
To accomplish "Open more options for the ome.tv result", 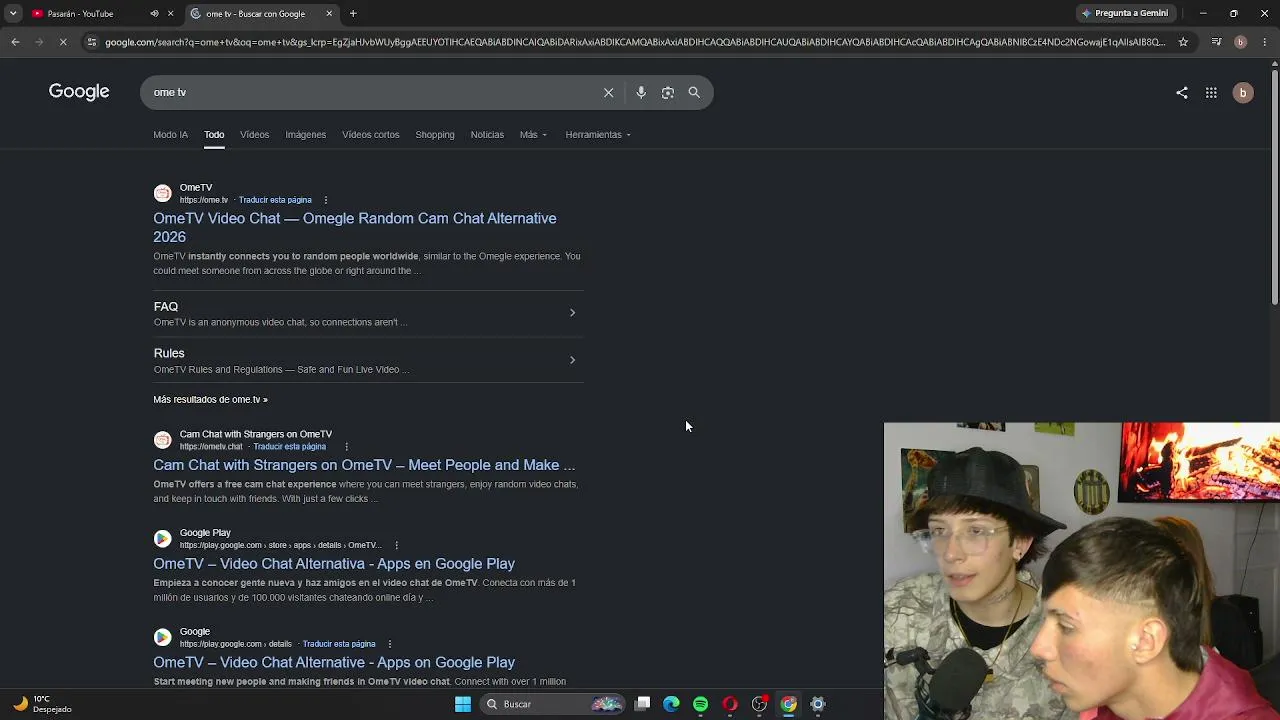I will click(x=326, y=200).
